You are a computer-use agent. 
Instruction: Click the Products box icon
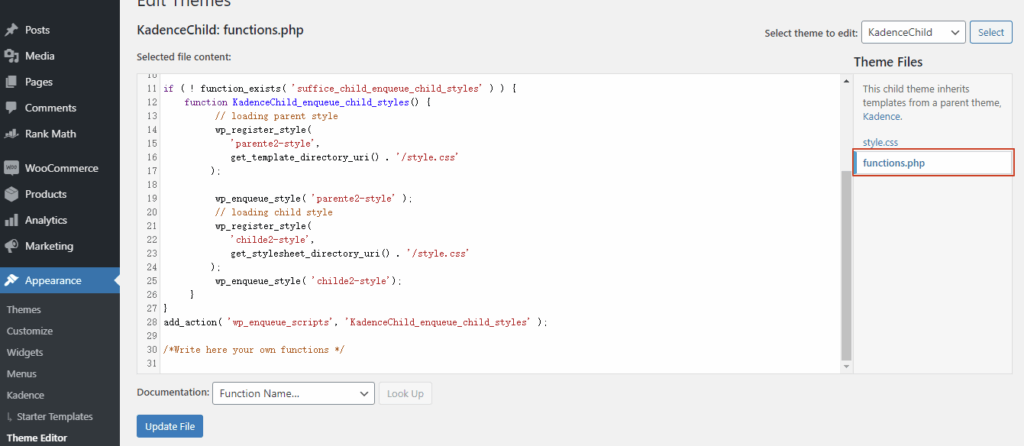click(x=12, y=194)
